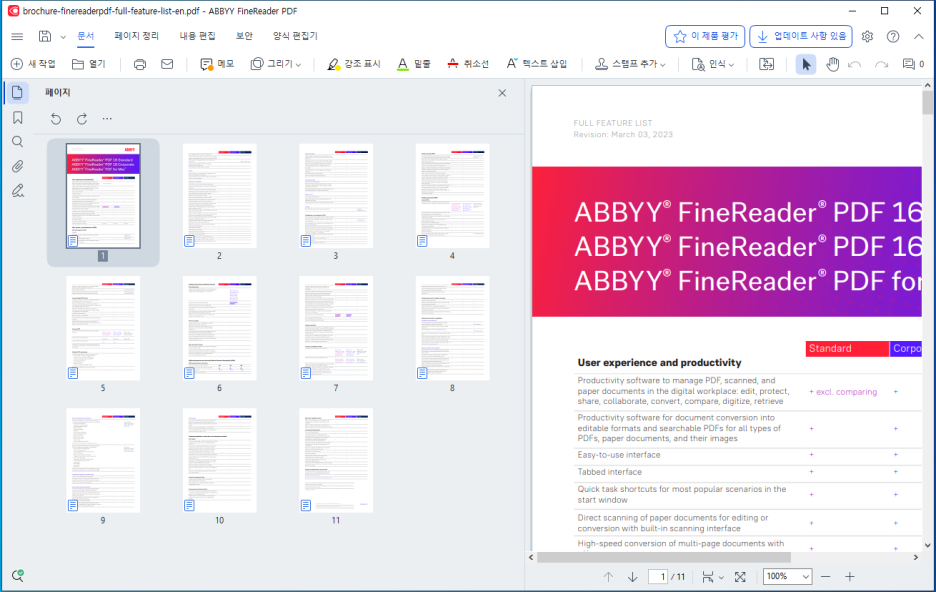Click the email envelope icon

pos(167,64)
